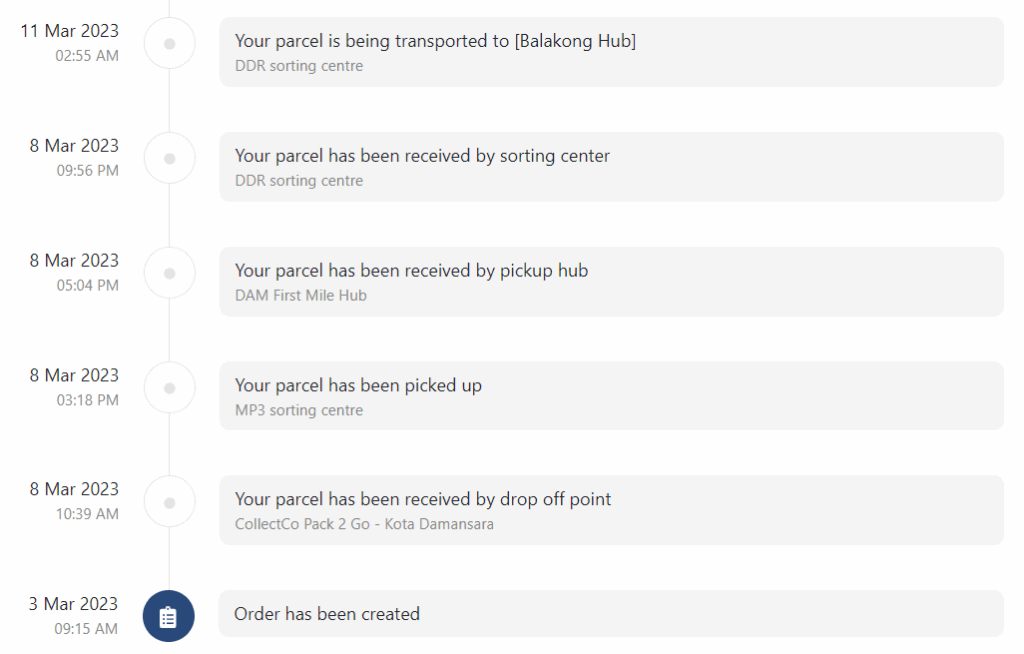Select the parcel has been picked up entry
1024x654 pixels.
tap(611, 396)
